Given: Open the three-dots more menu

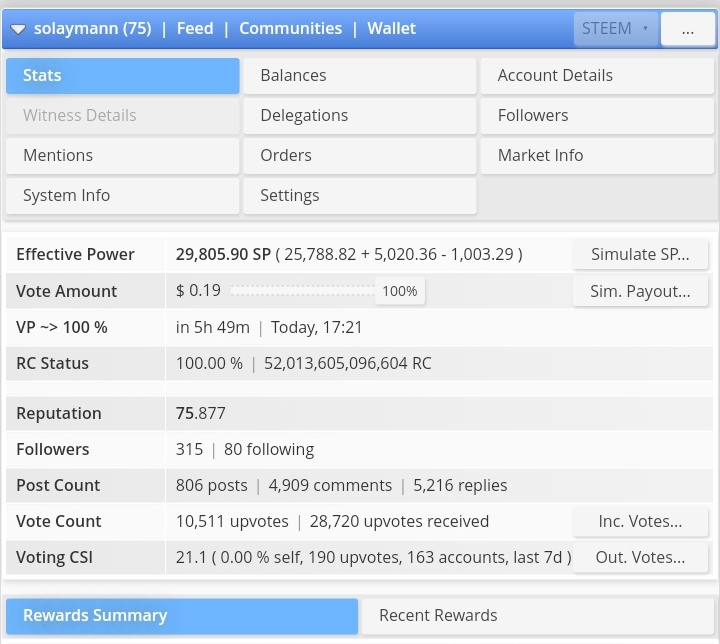Looking at the screenshot, I should click(x=687, y=29).
